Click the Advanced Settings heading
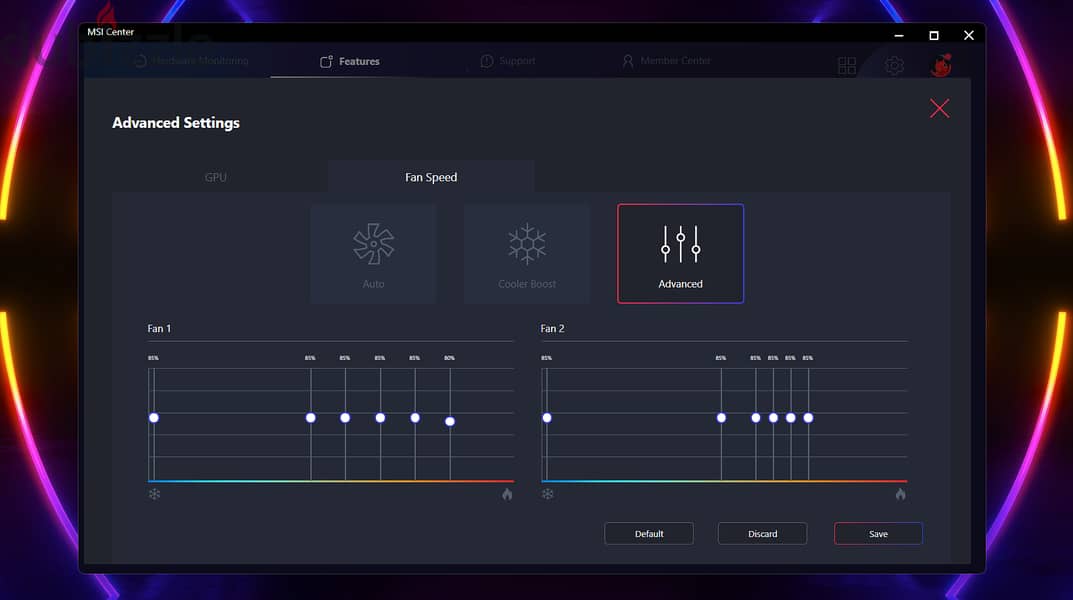1073x600 pixels. (176, 123)
